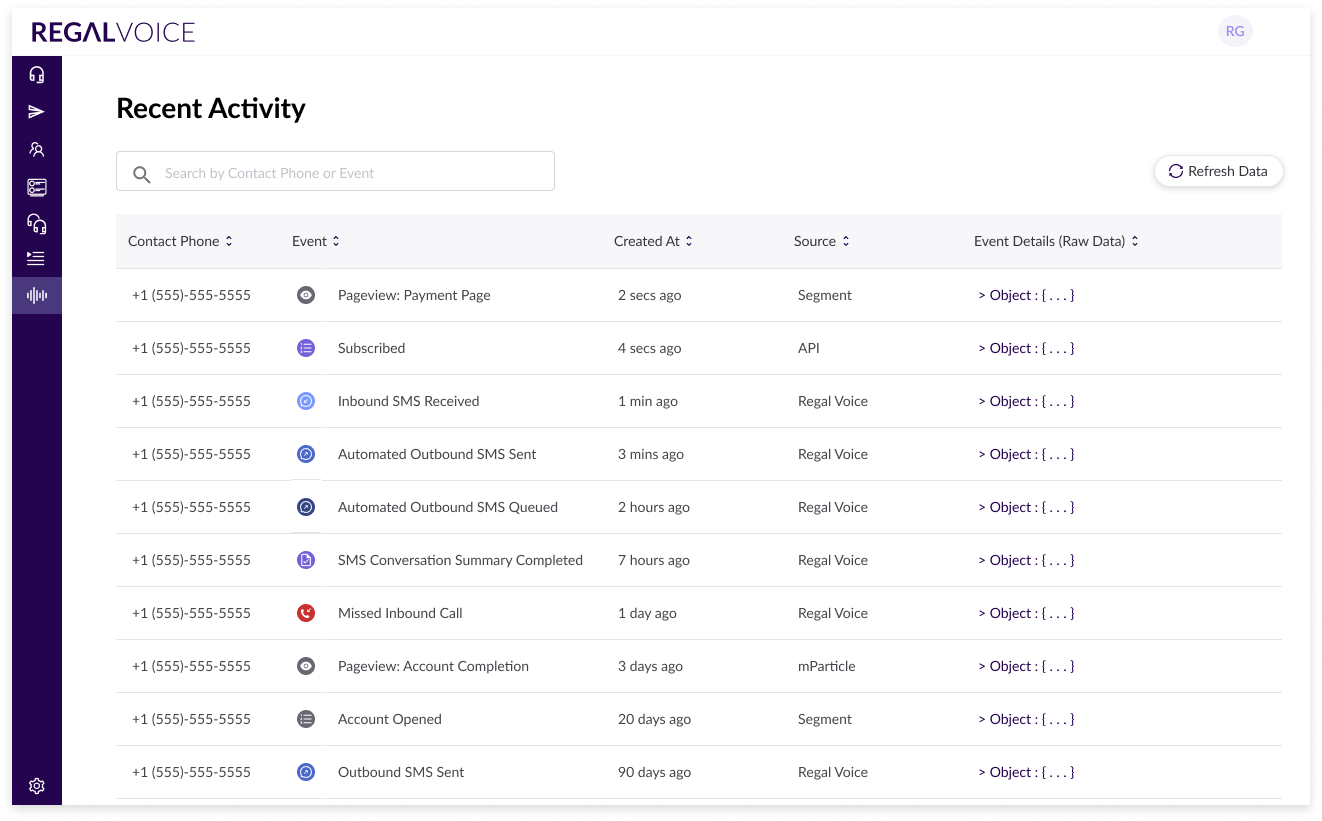
Task: Open settings gear at bottom of sidebar
Action: click(x=37, y=786)
